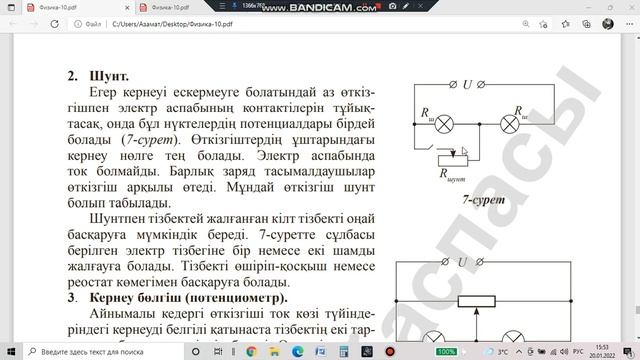The image size is (640, 360).
Task: Open the volume speaker tray icon
Action: [x=564, y=351]
